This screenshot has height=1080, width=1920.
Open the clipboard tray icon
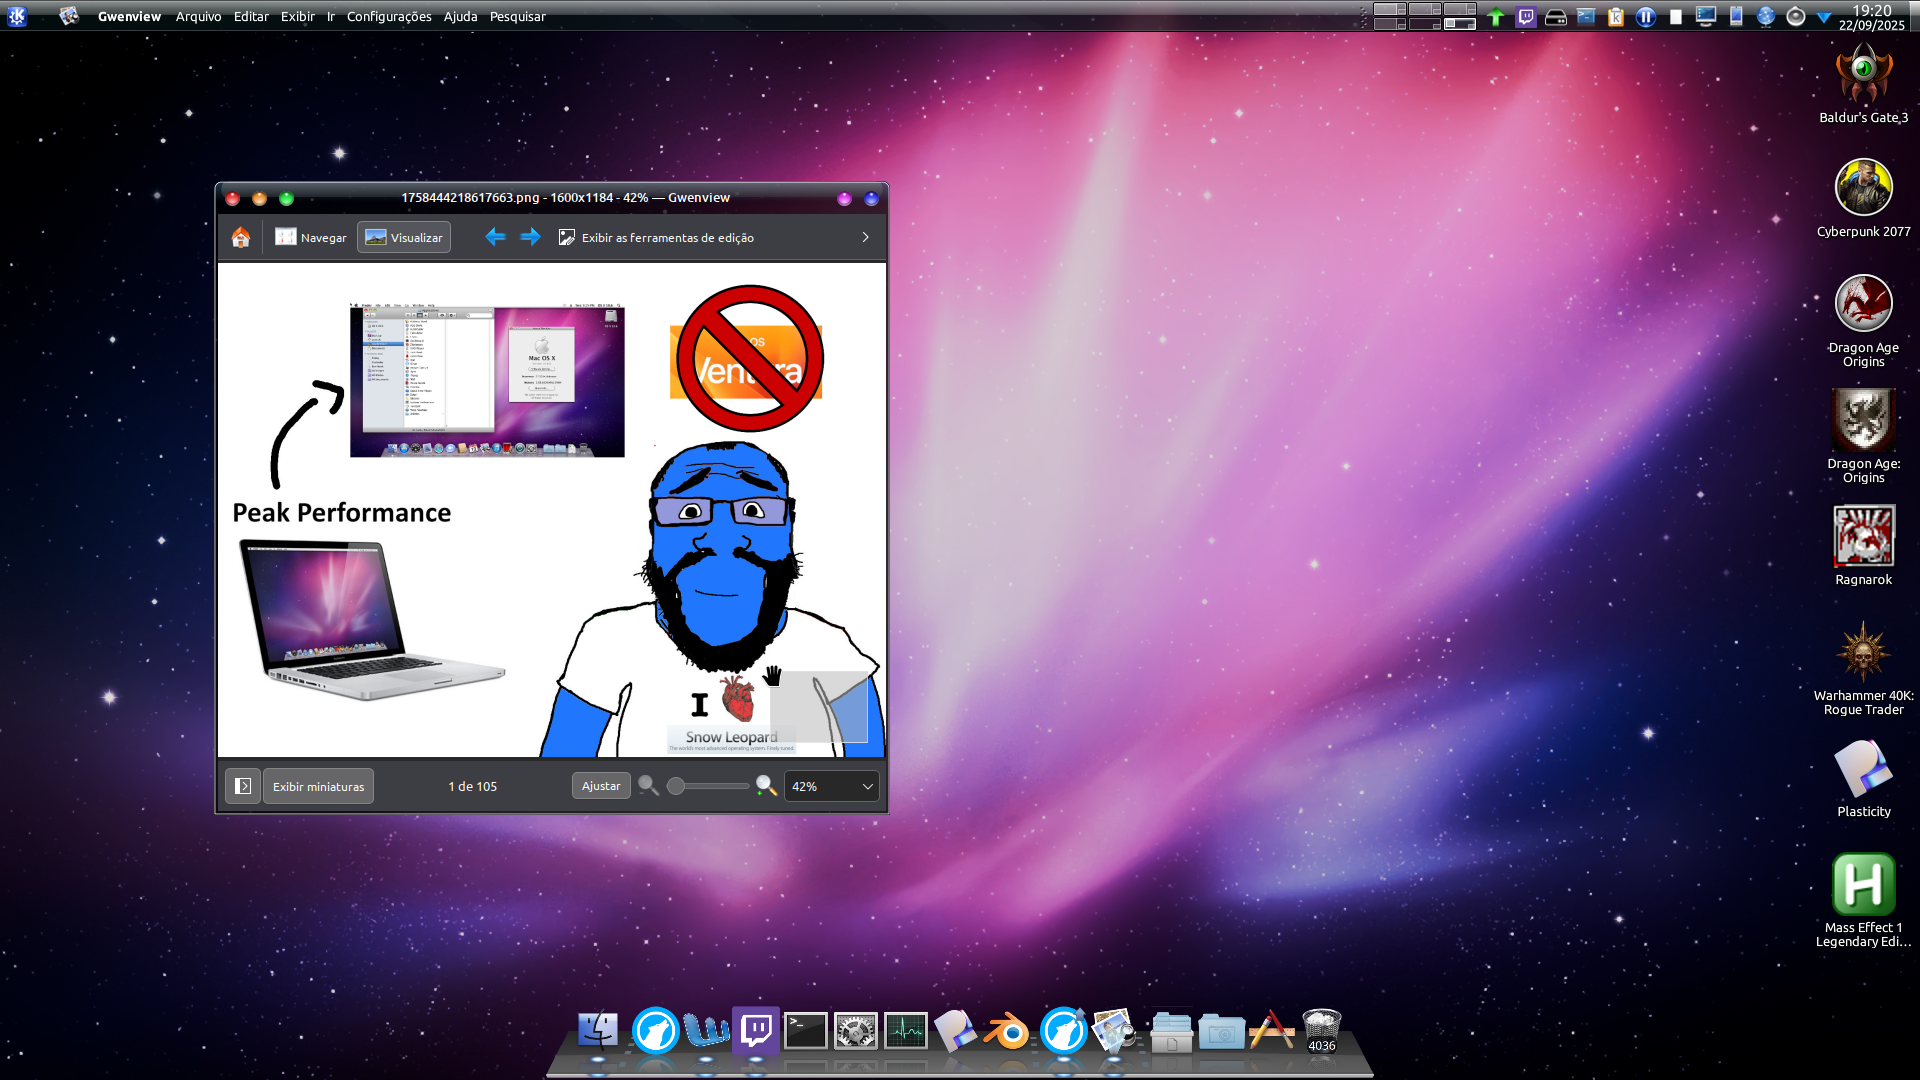click(1615, 16)
